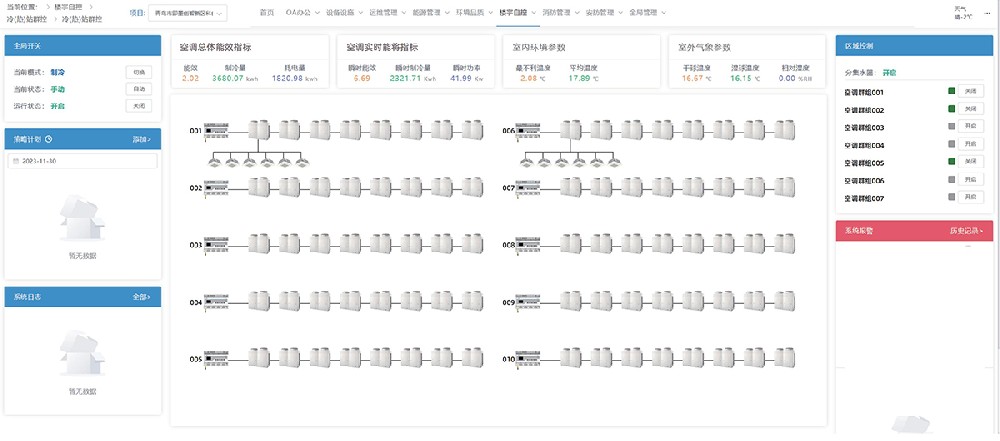1000x441 pixels.
Task: Toggle the green status box for 空调群组C05
Action: [x=951, y=162]
